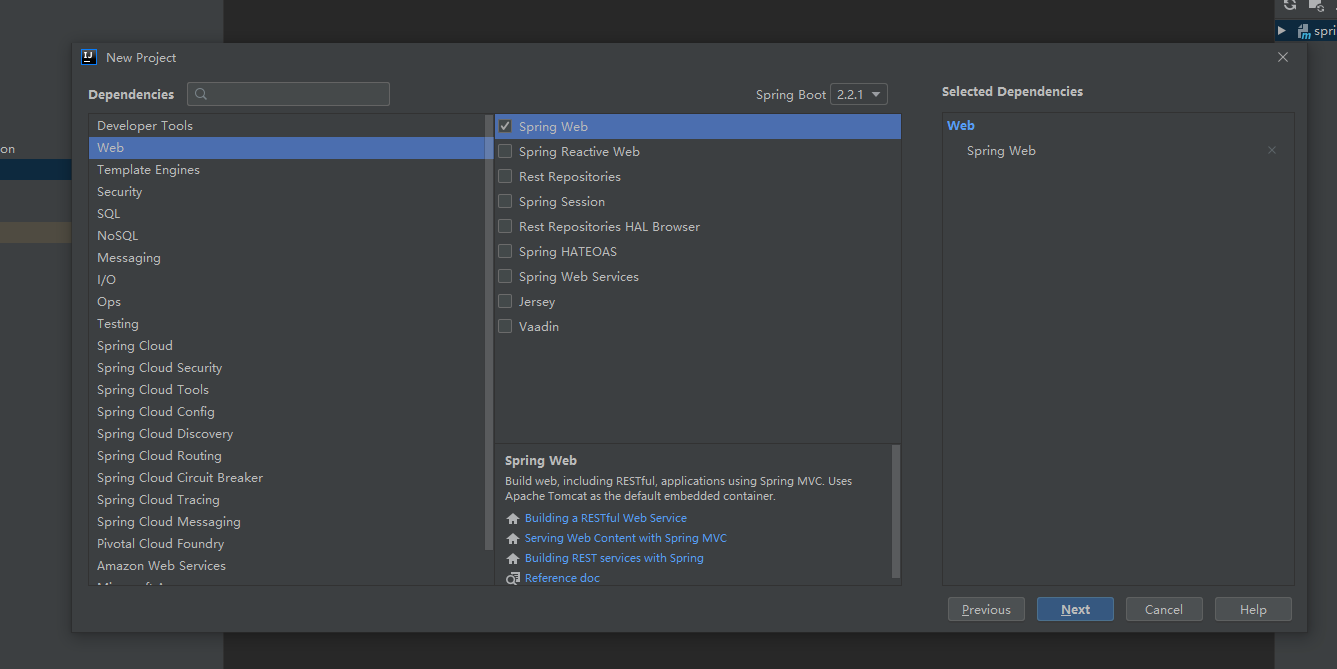Viewport: 1337px width, 669px height.
Task: Select the SQL category
Action: pyautogui.click(x=287, y=214)
